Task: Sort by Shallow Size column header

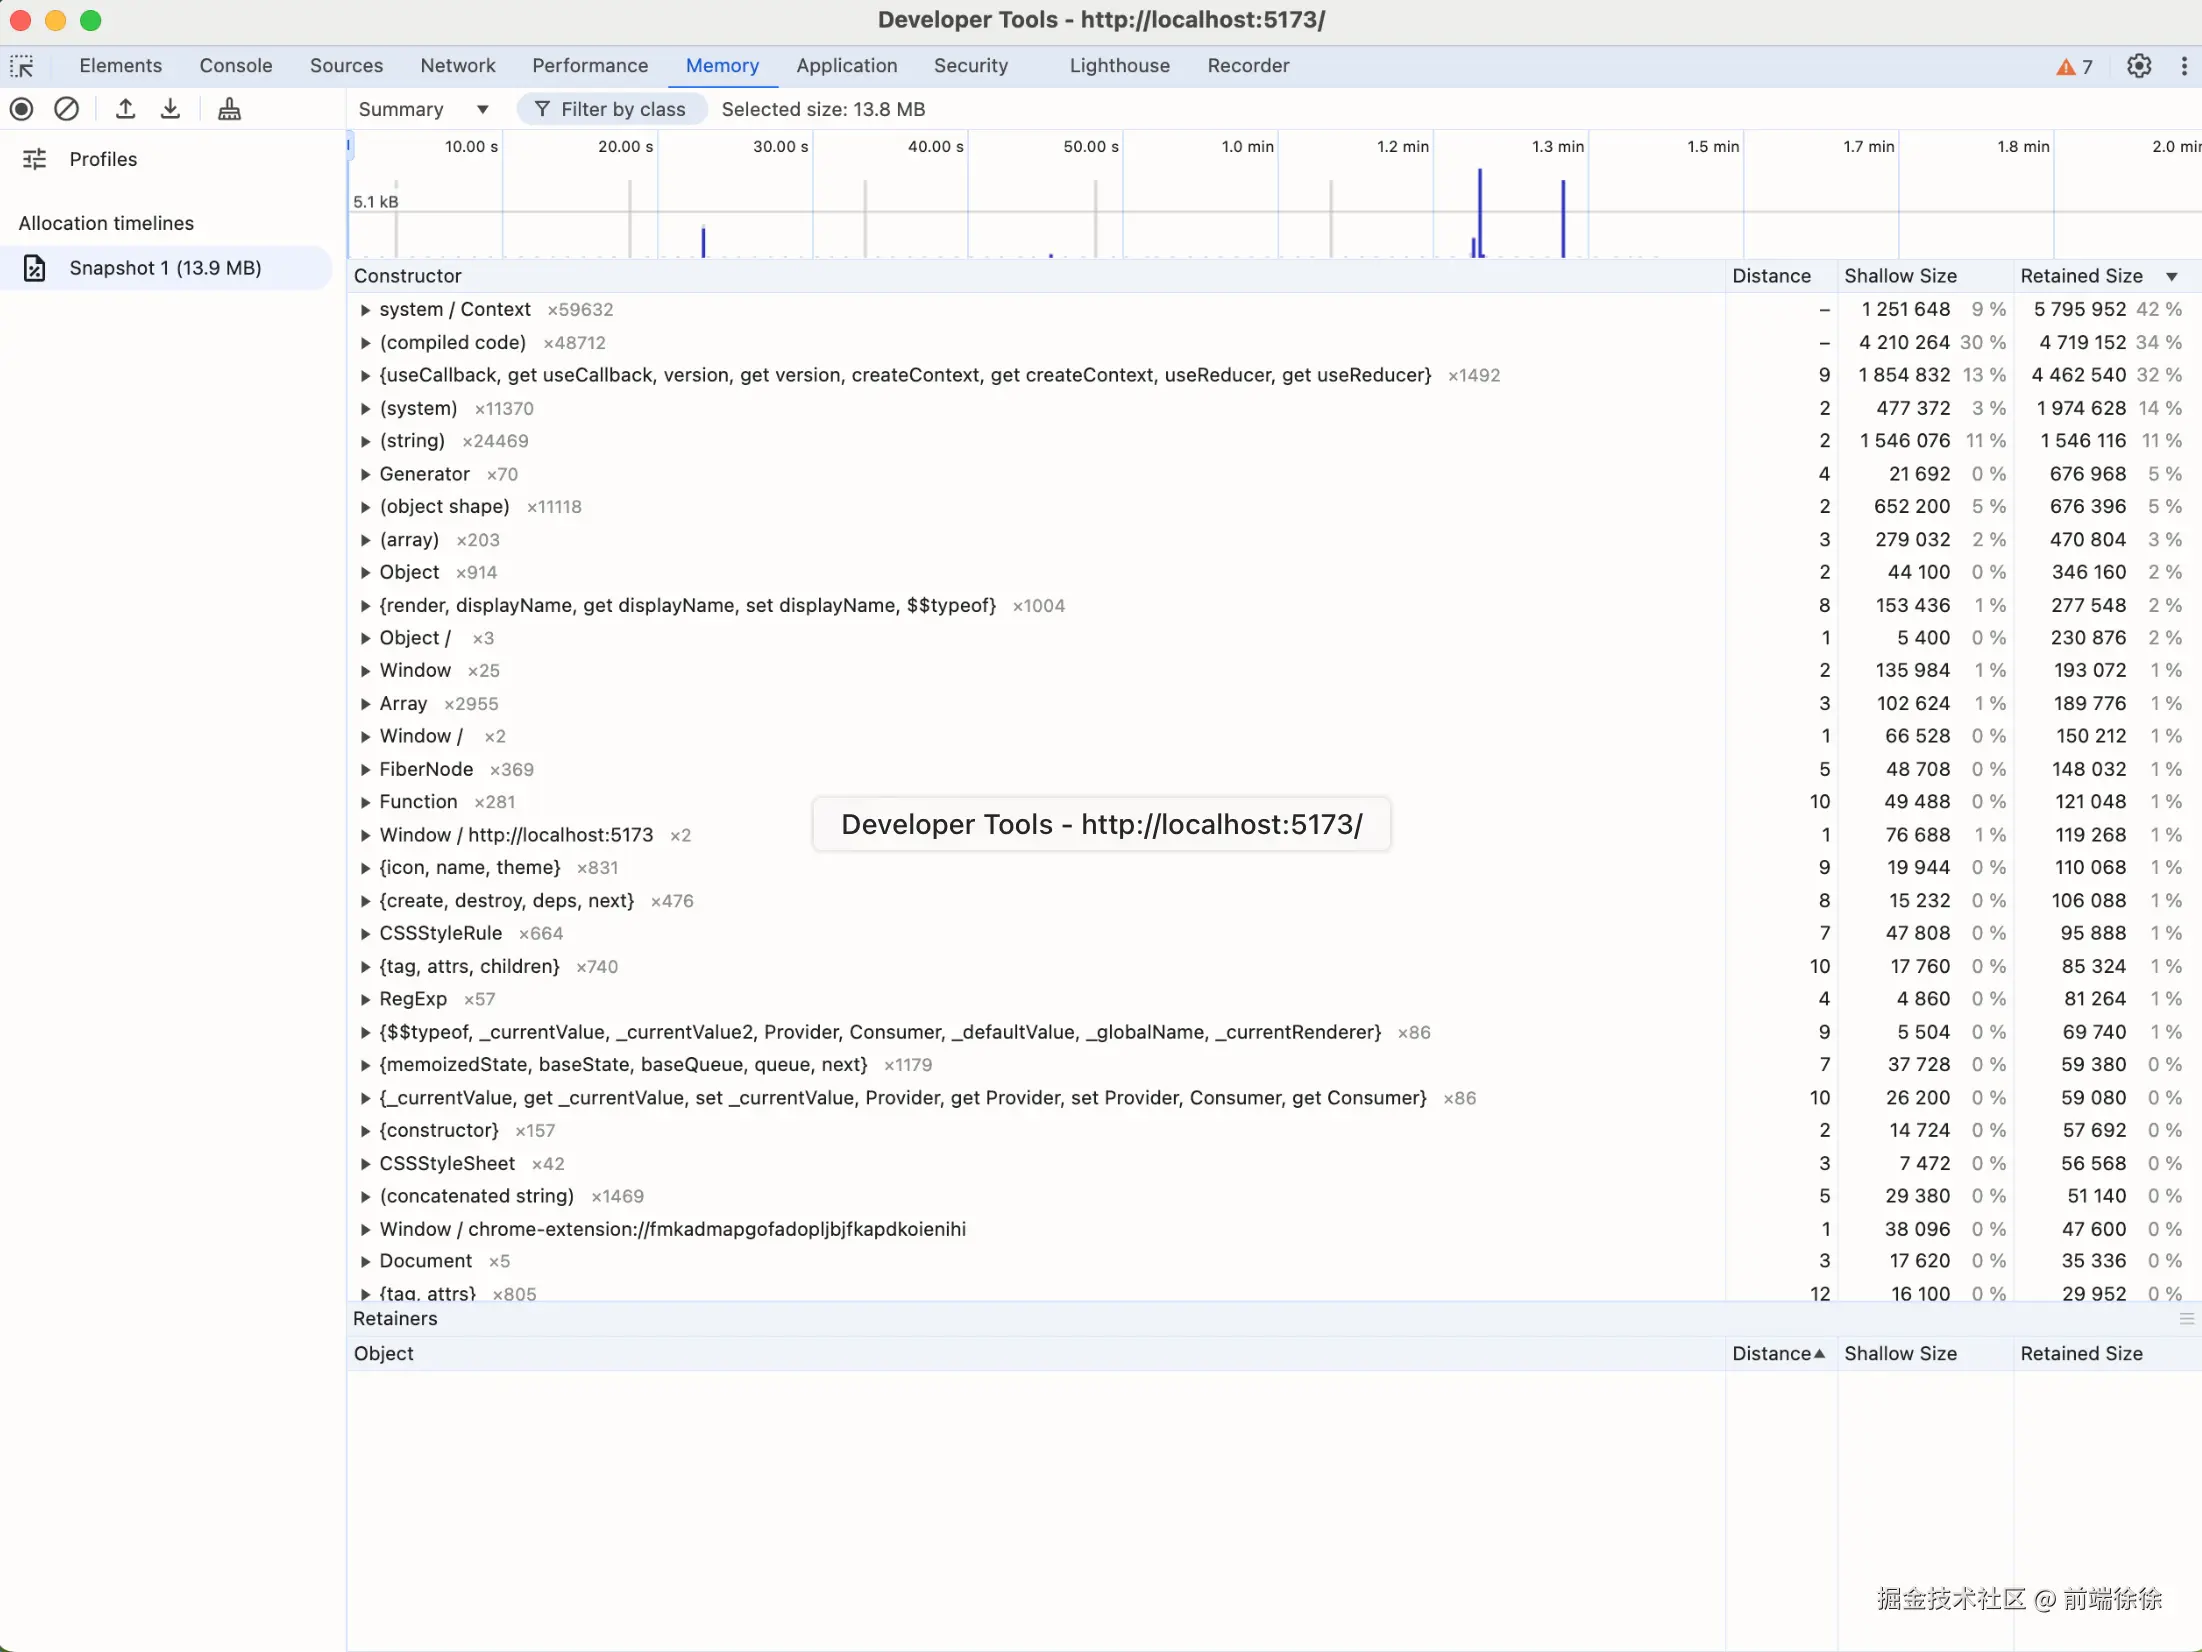Action: (1900, 276)
